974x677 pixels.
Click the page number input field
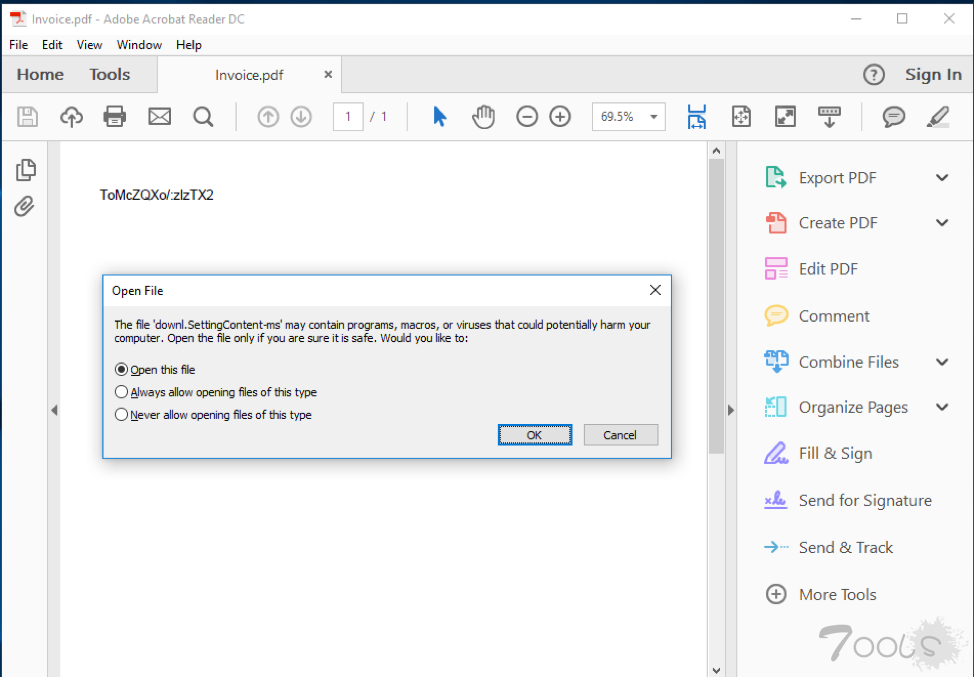click(x=348, y=117)
